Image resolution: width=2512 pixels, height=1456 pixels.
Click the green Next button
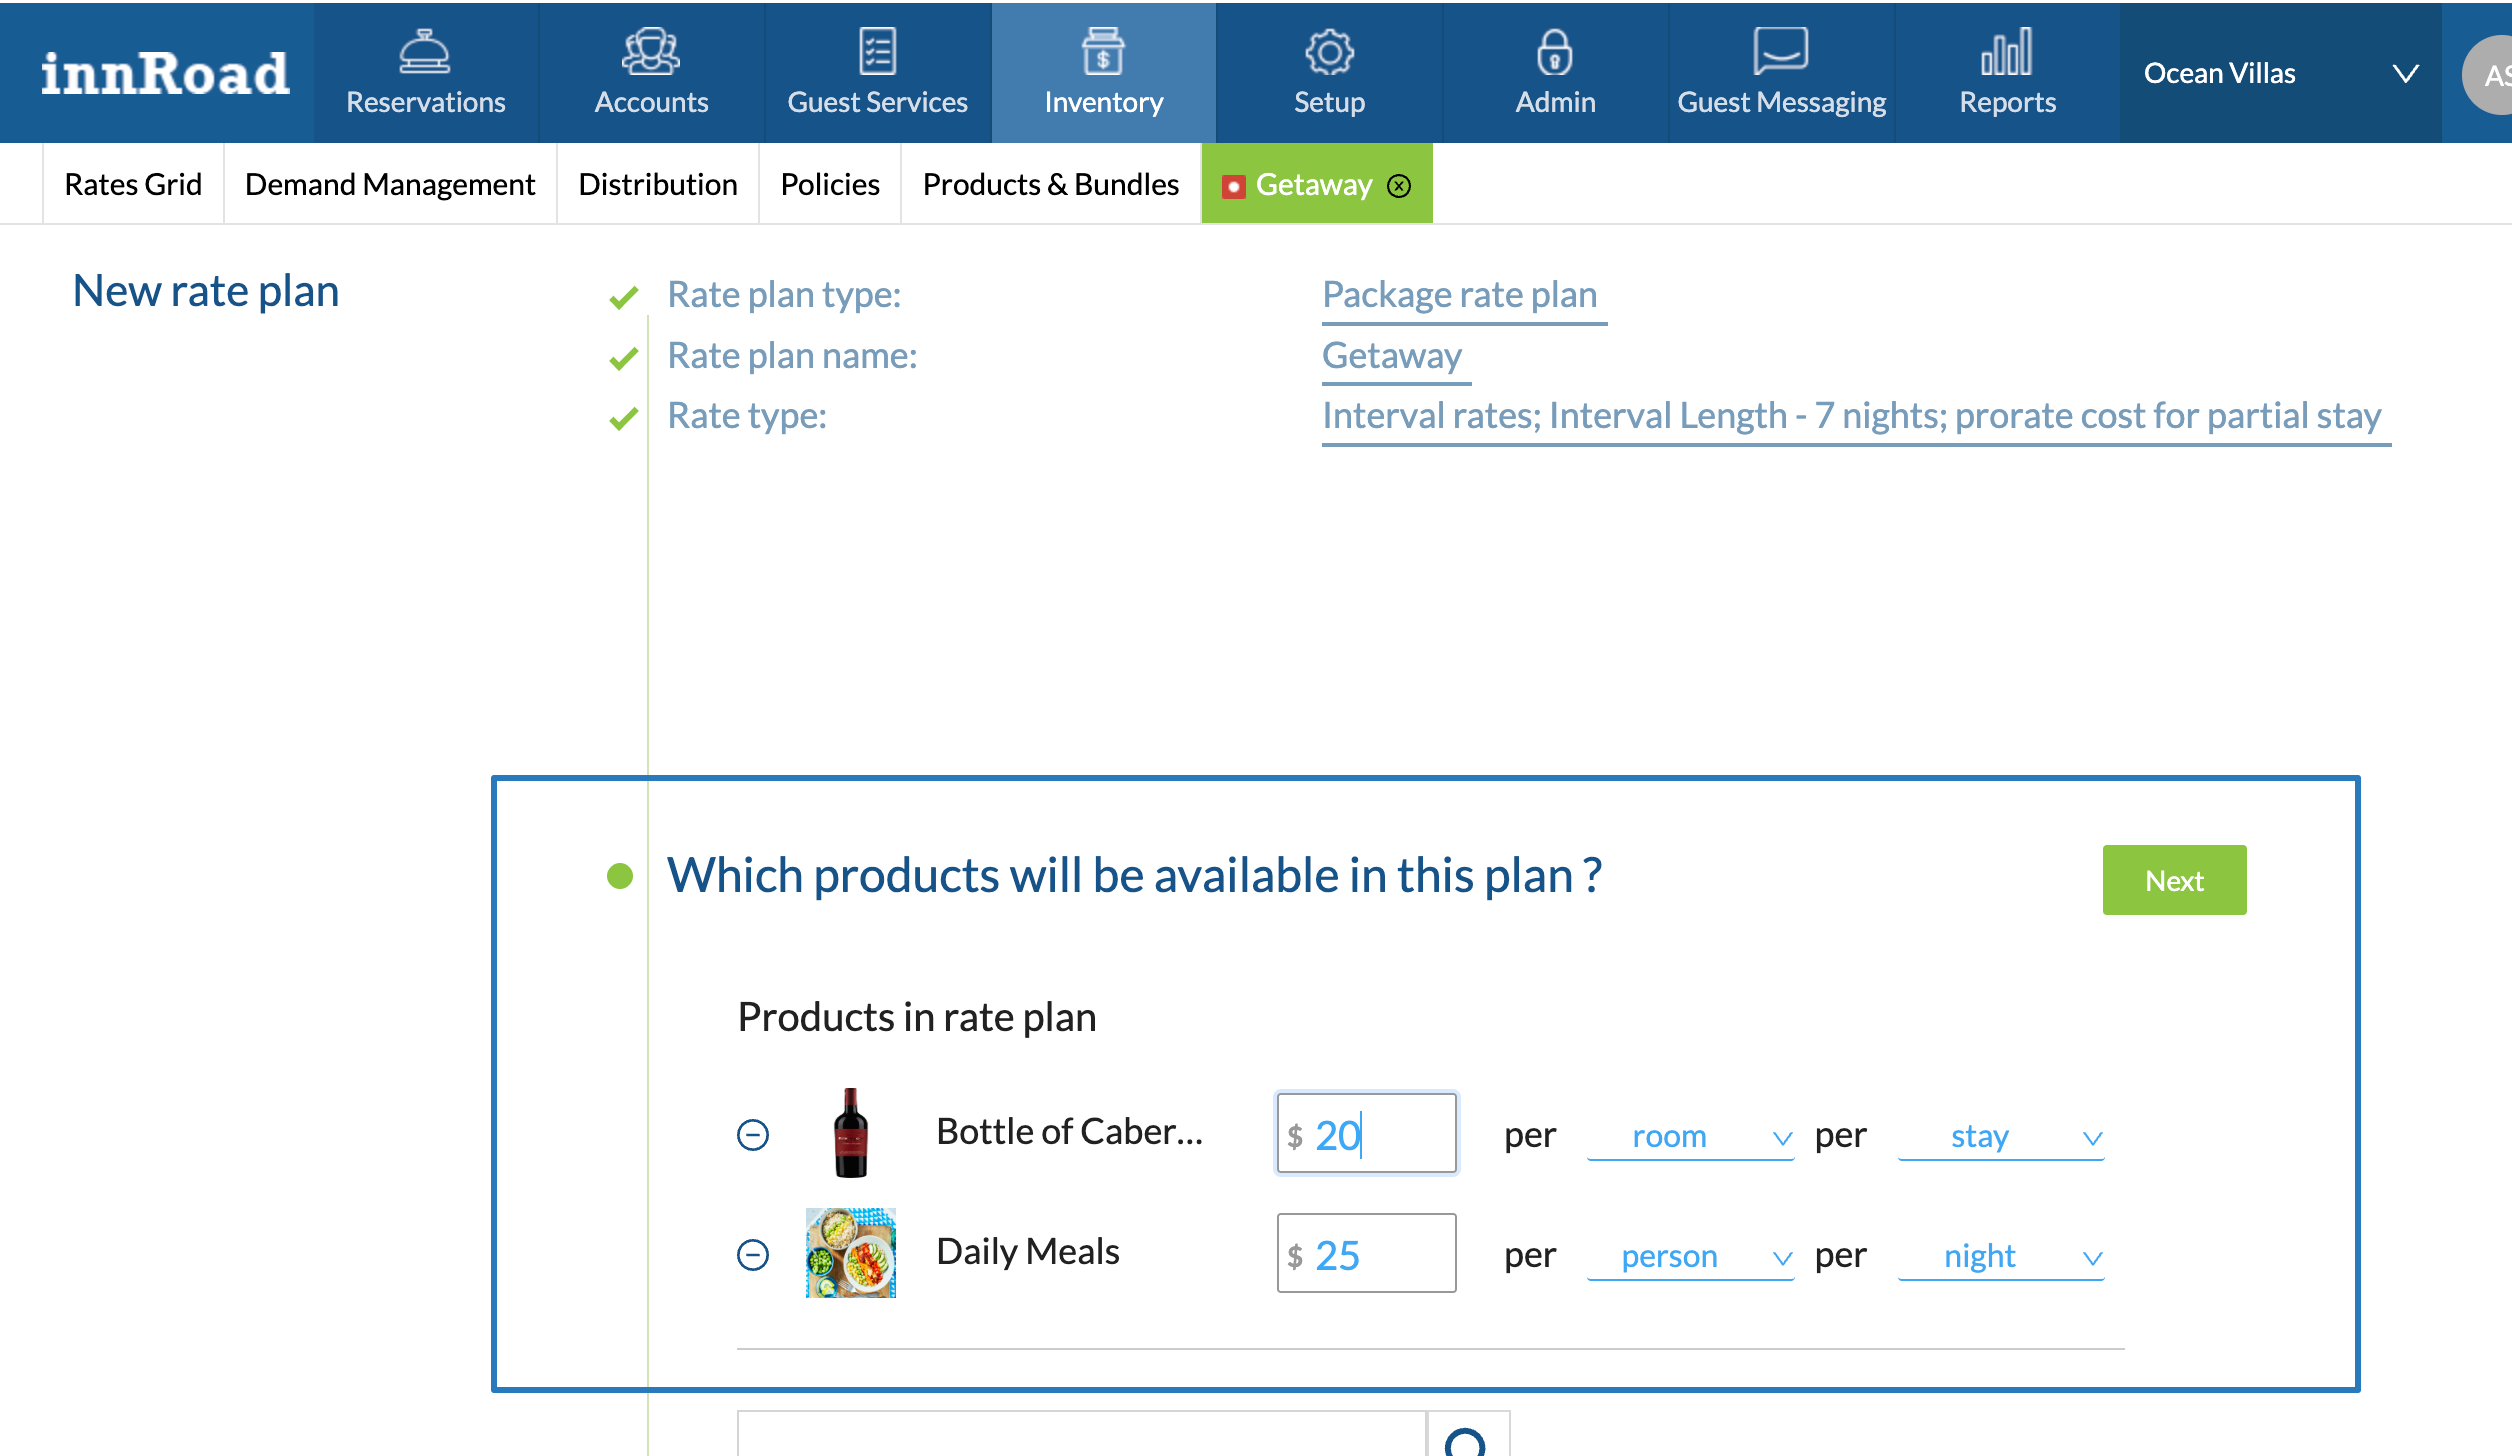[2174, 880]
